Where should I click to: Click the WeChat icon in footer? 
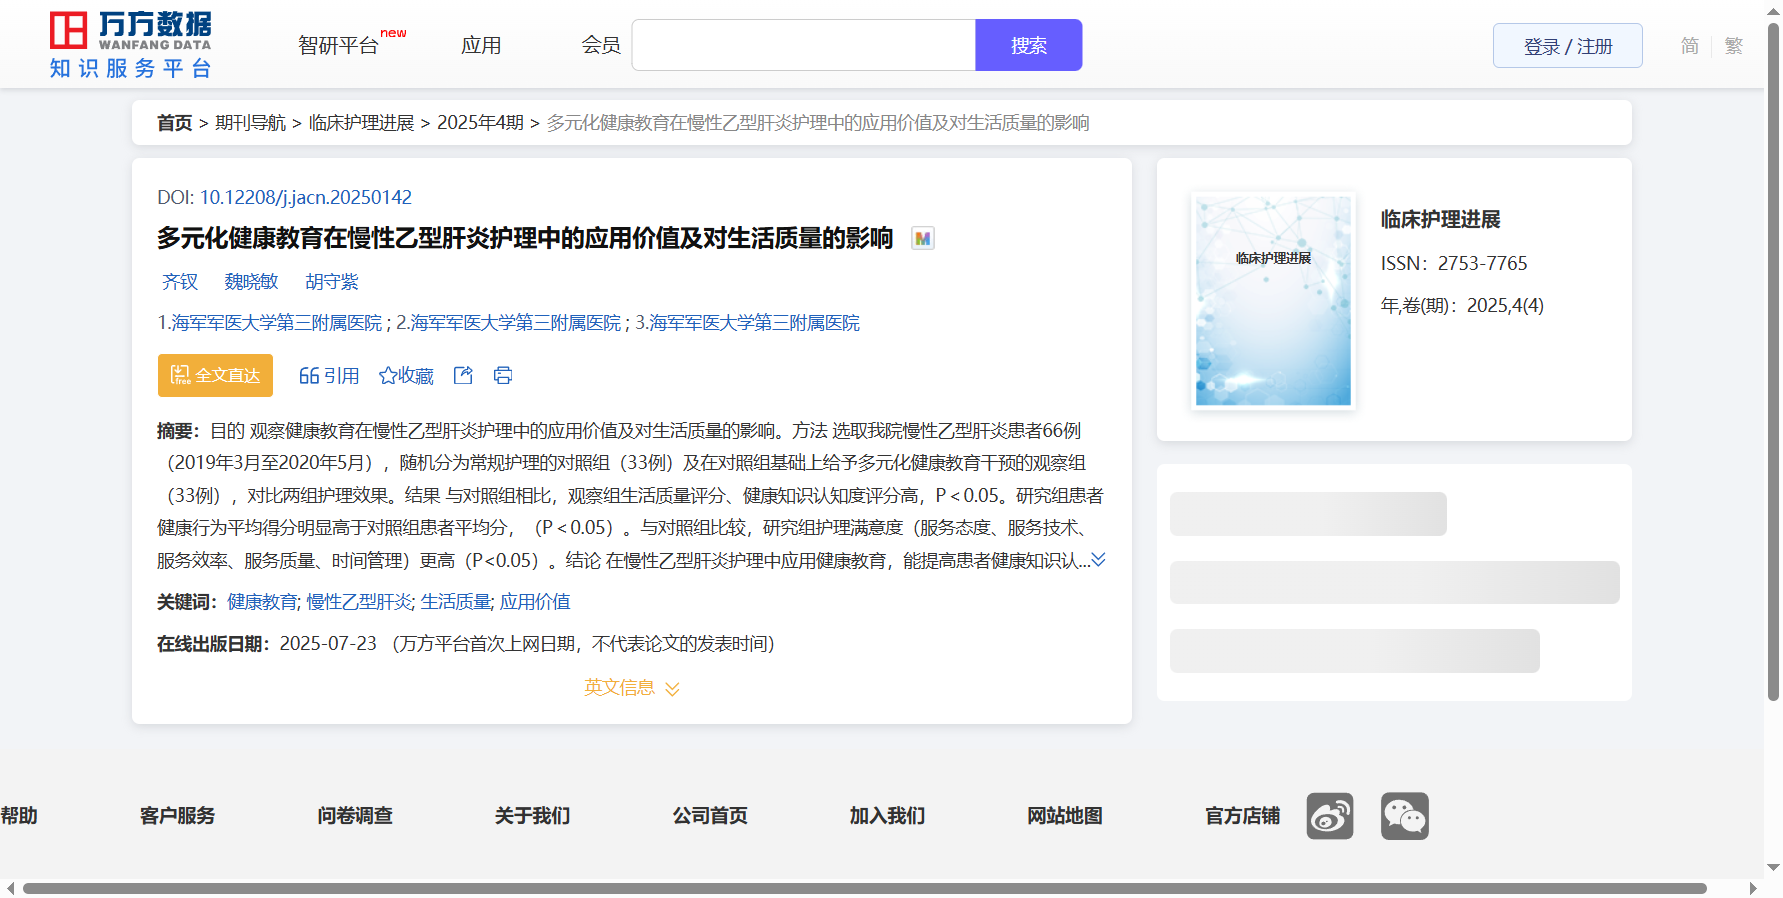pos(1405,816)
